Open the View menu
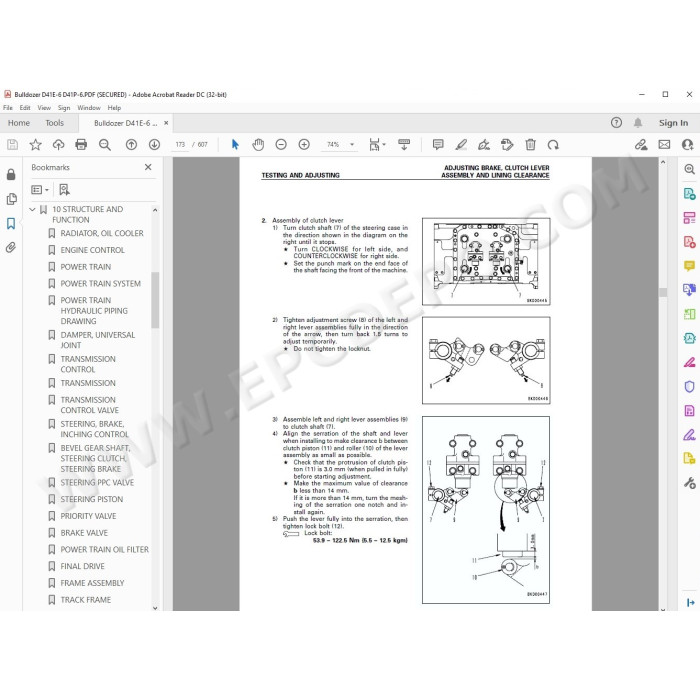The width and height of the screenshot is (700, 700). click(44, 108)
